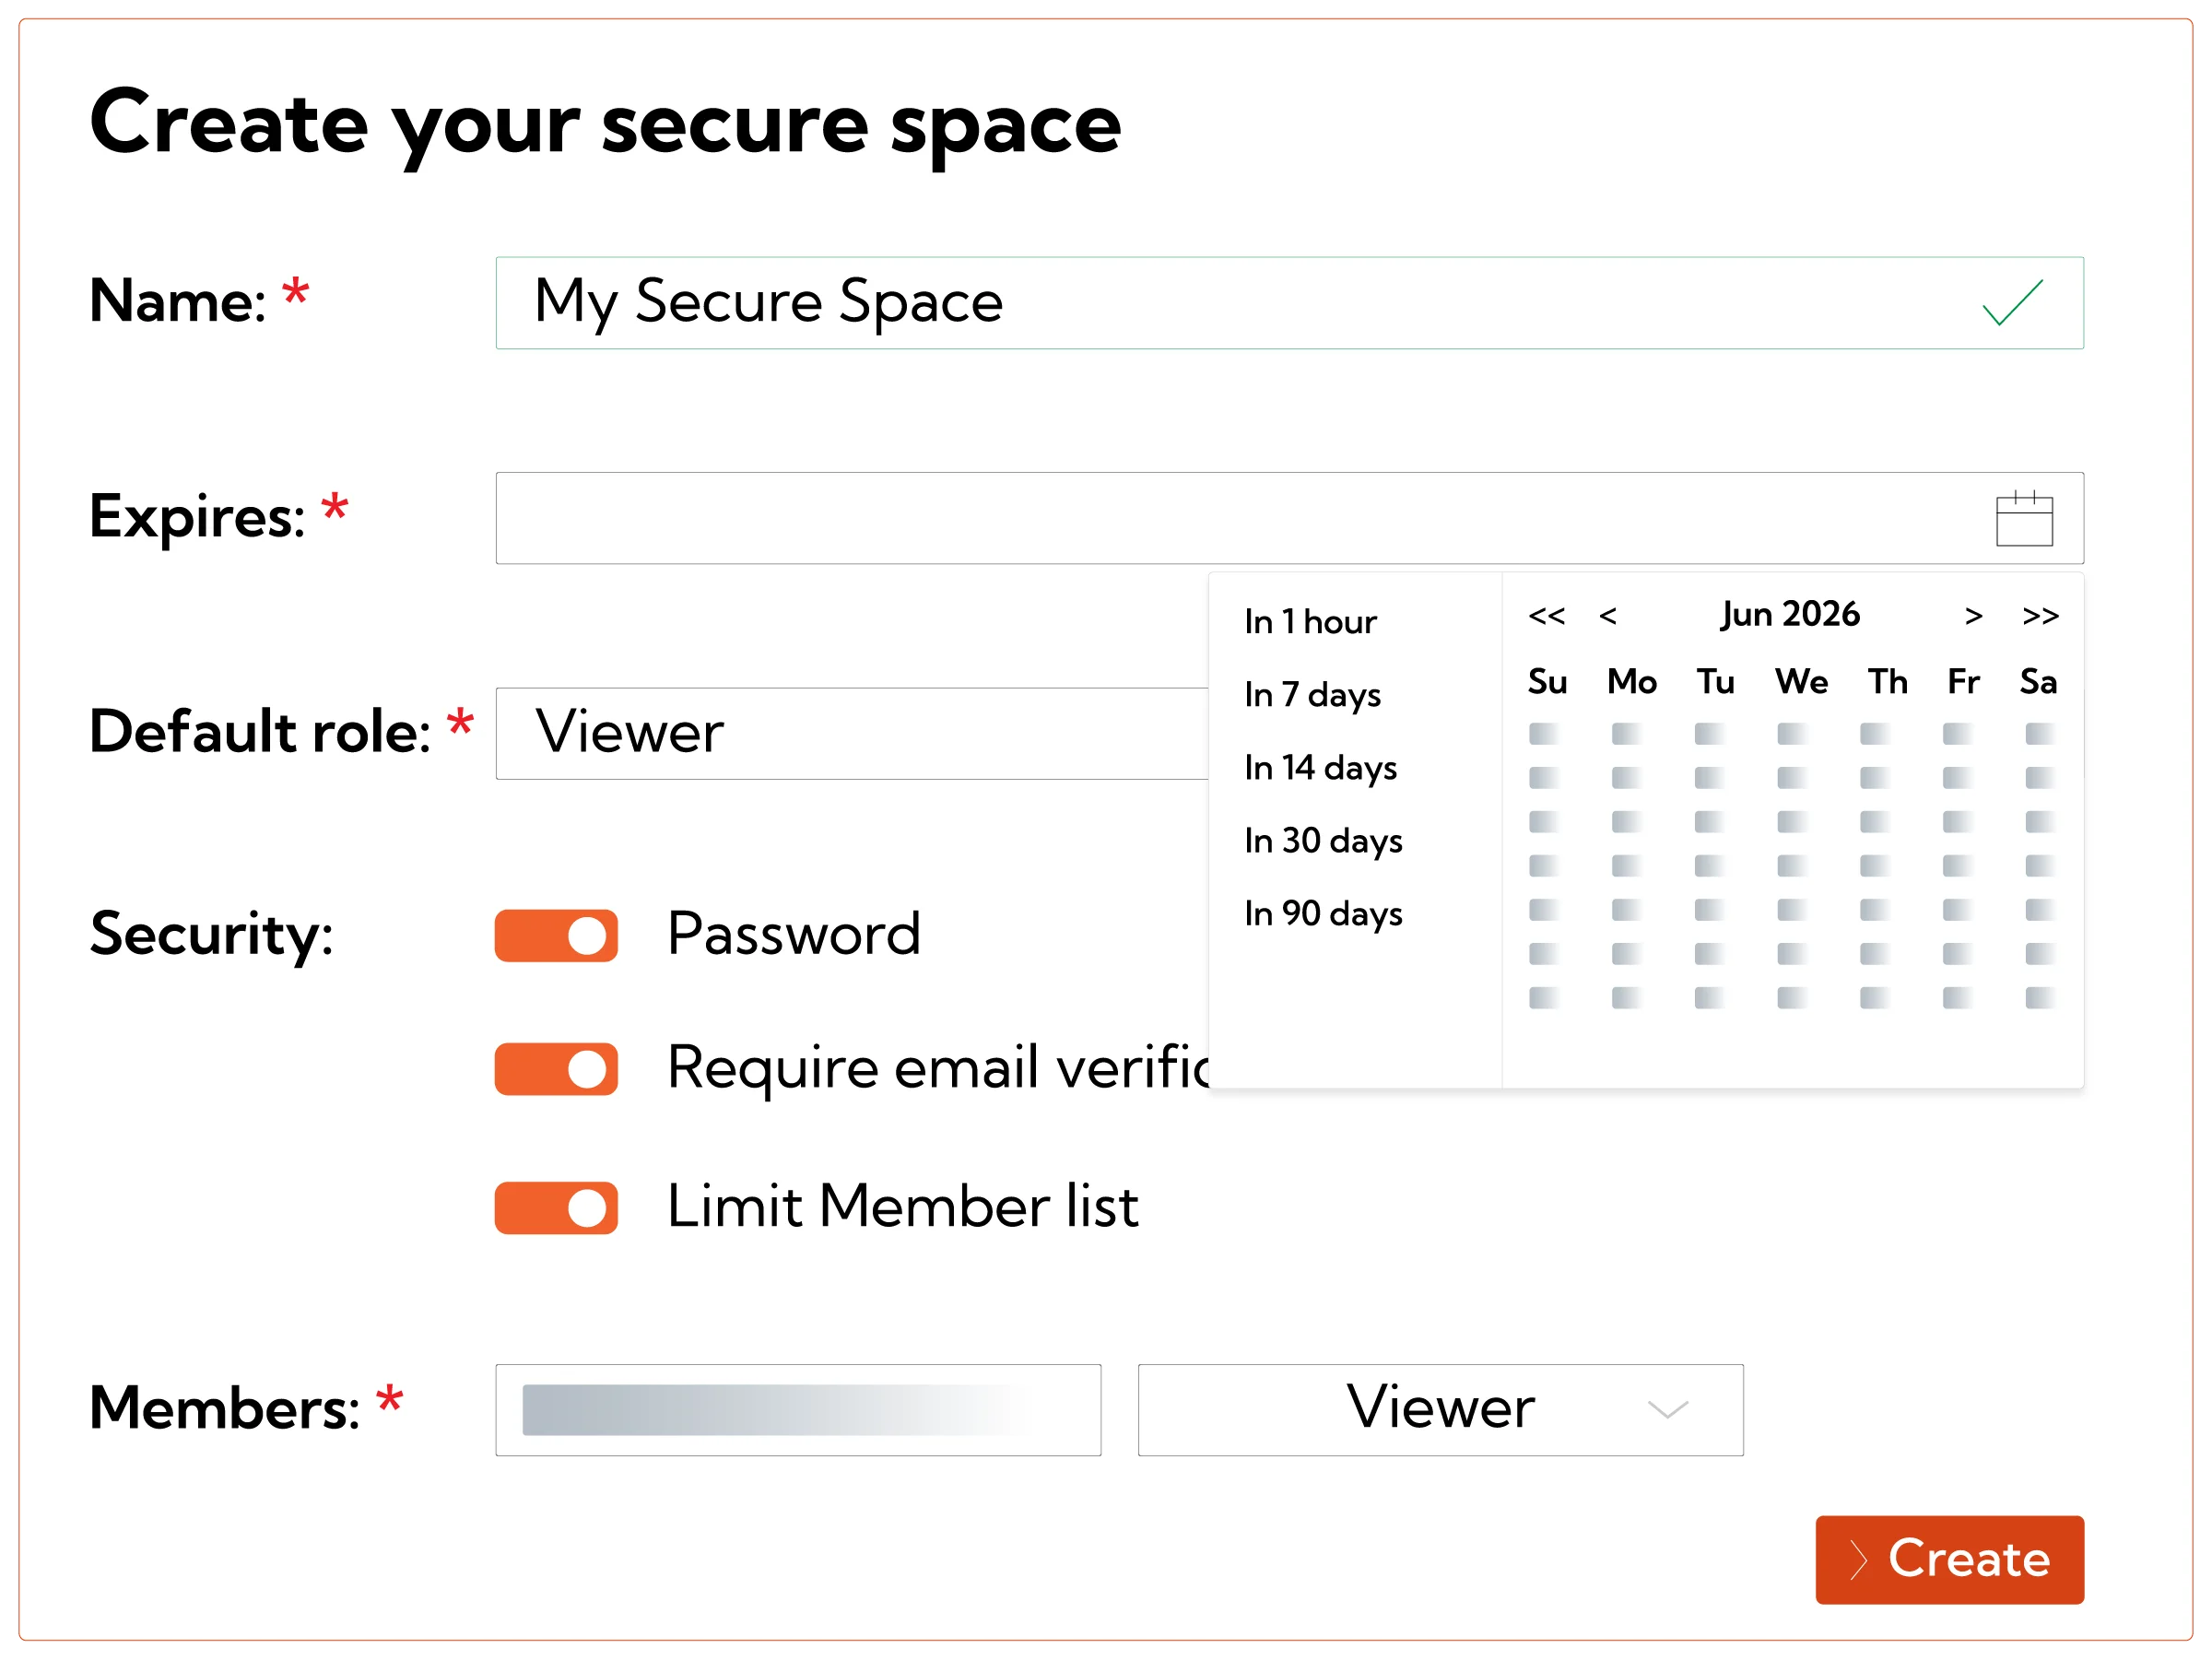Expand the Members Viewer role dropdown
The image size is (2212, 1660).
[x=1440, y=1409]
